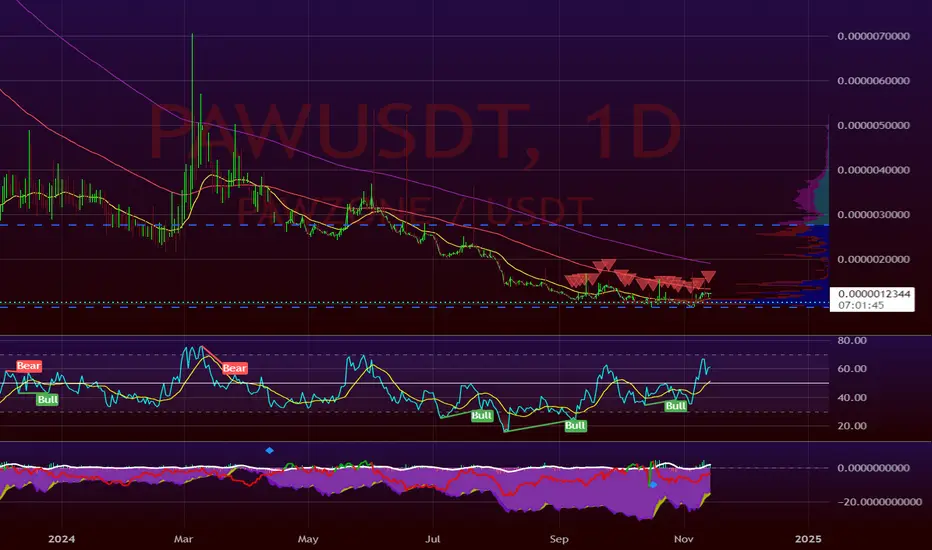
Task: Select the Bear divergence label after March peak
Action: [x=235, y=368]
